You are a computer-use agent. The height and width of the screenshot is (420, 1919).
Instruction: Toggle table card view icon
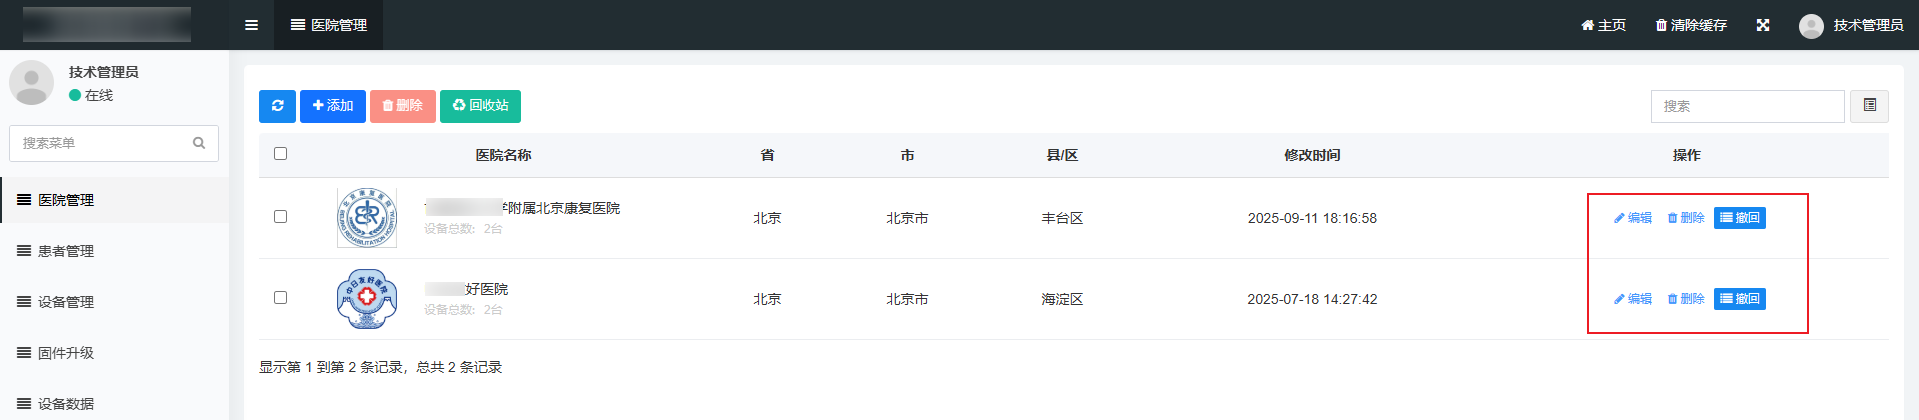[x=1870, y=106]
